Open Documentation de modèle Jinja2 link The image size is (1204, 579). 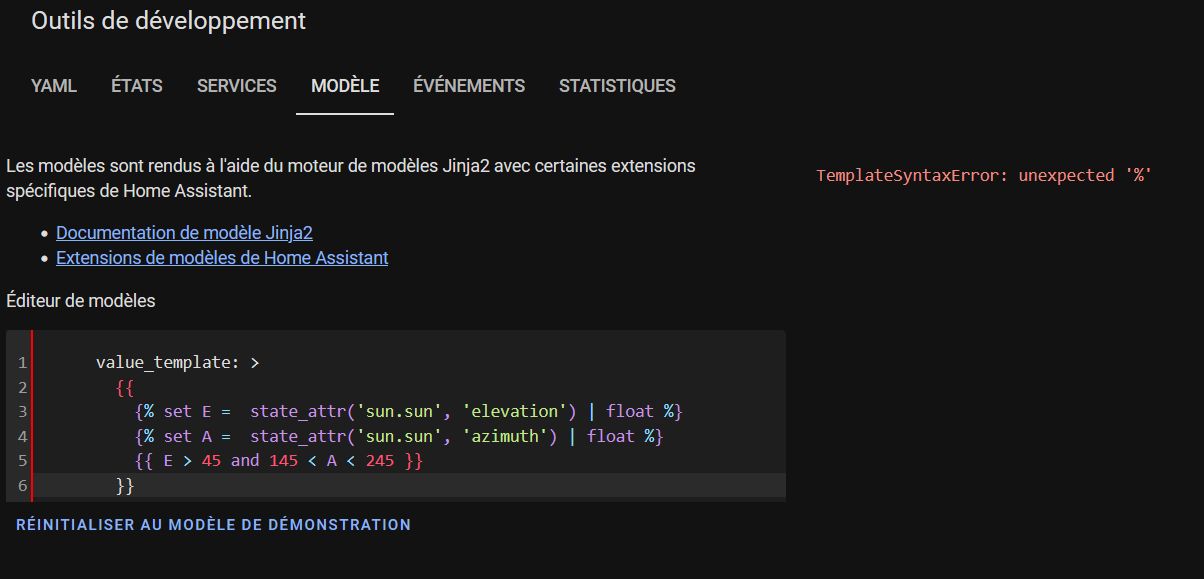tap(184, 233)
